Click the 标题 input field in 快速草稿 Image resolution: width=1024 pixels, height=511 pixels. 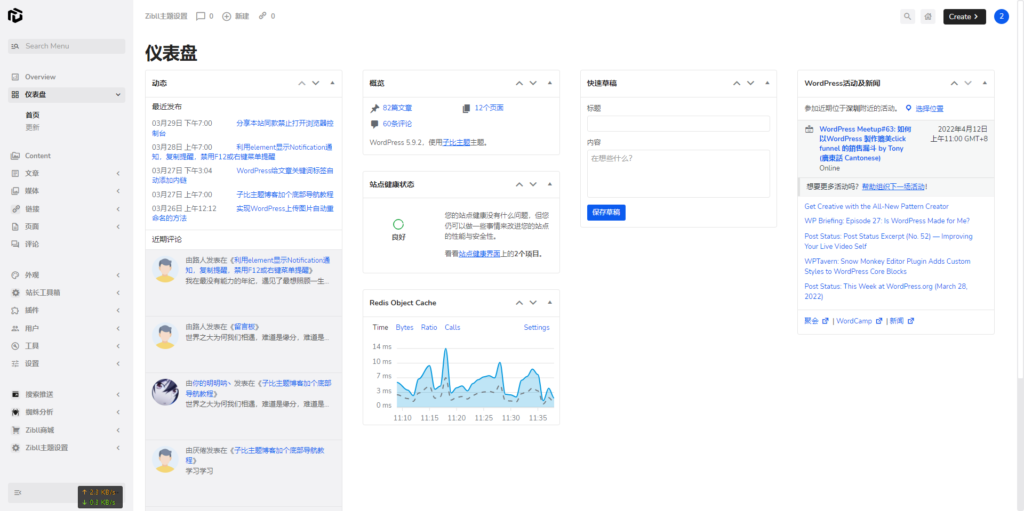pos(678,124)
